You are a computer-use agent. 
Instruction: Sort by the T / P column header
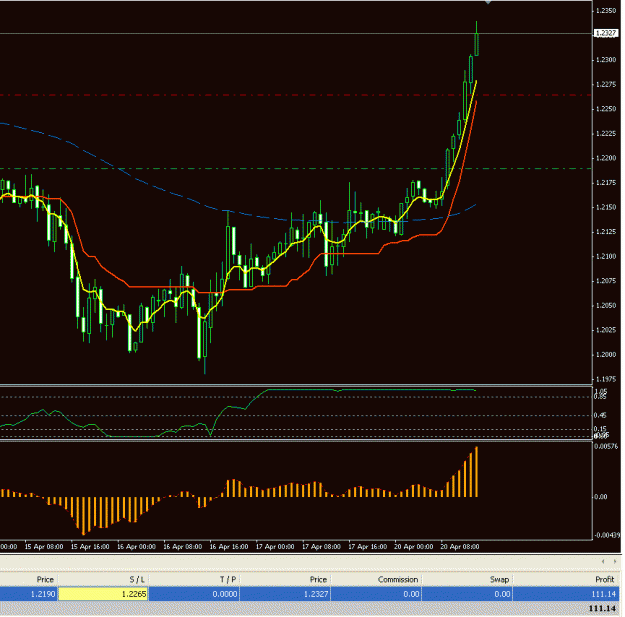(x=228, y=580)
